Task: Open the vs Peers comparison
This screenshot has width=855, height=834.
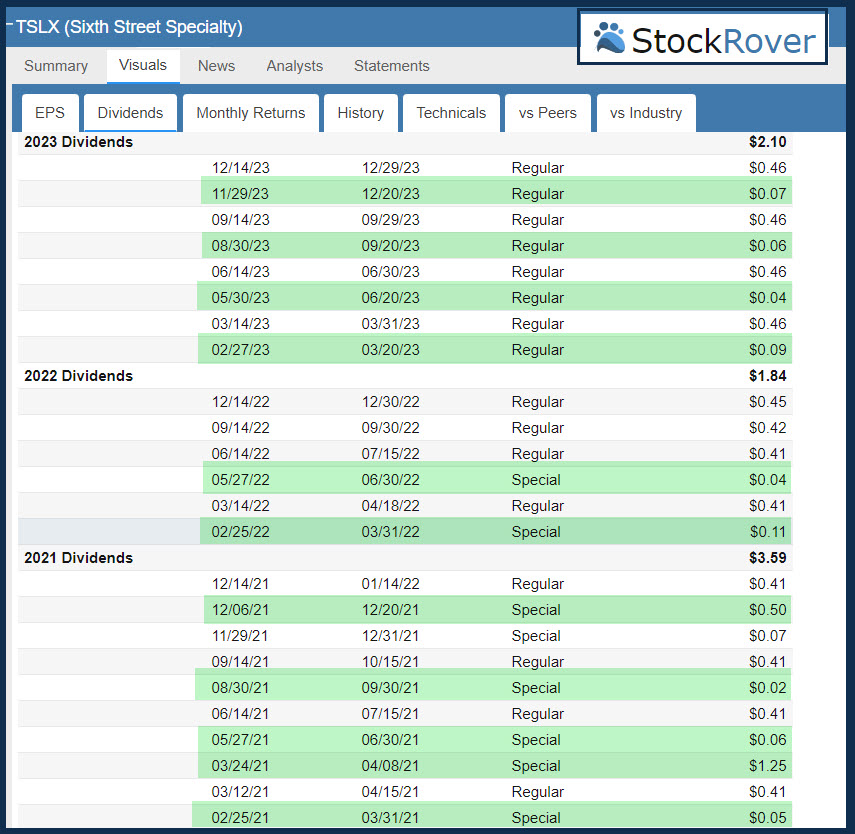Action: [548, 113]
